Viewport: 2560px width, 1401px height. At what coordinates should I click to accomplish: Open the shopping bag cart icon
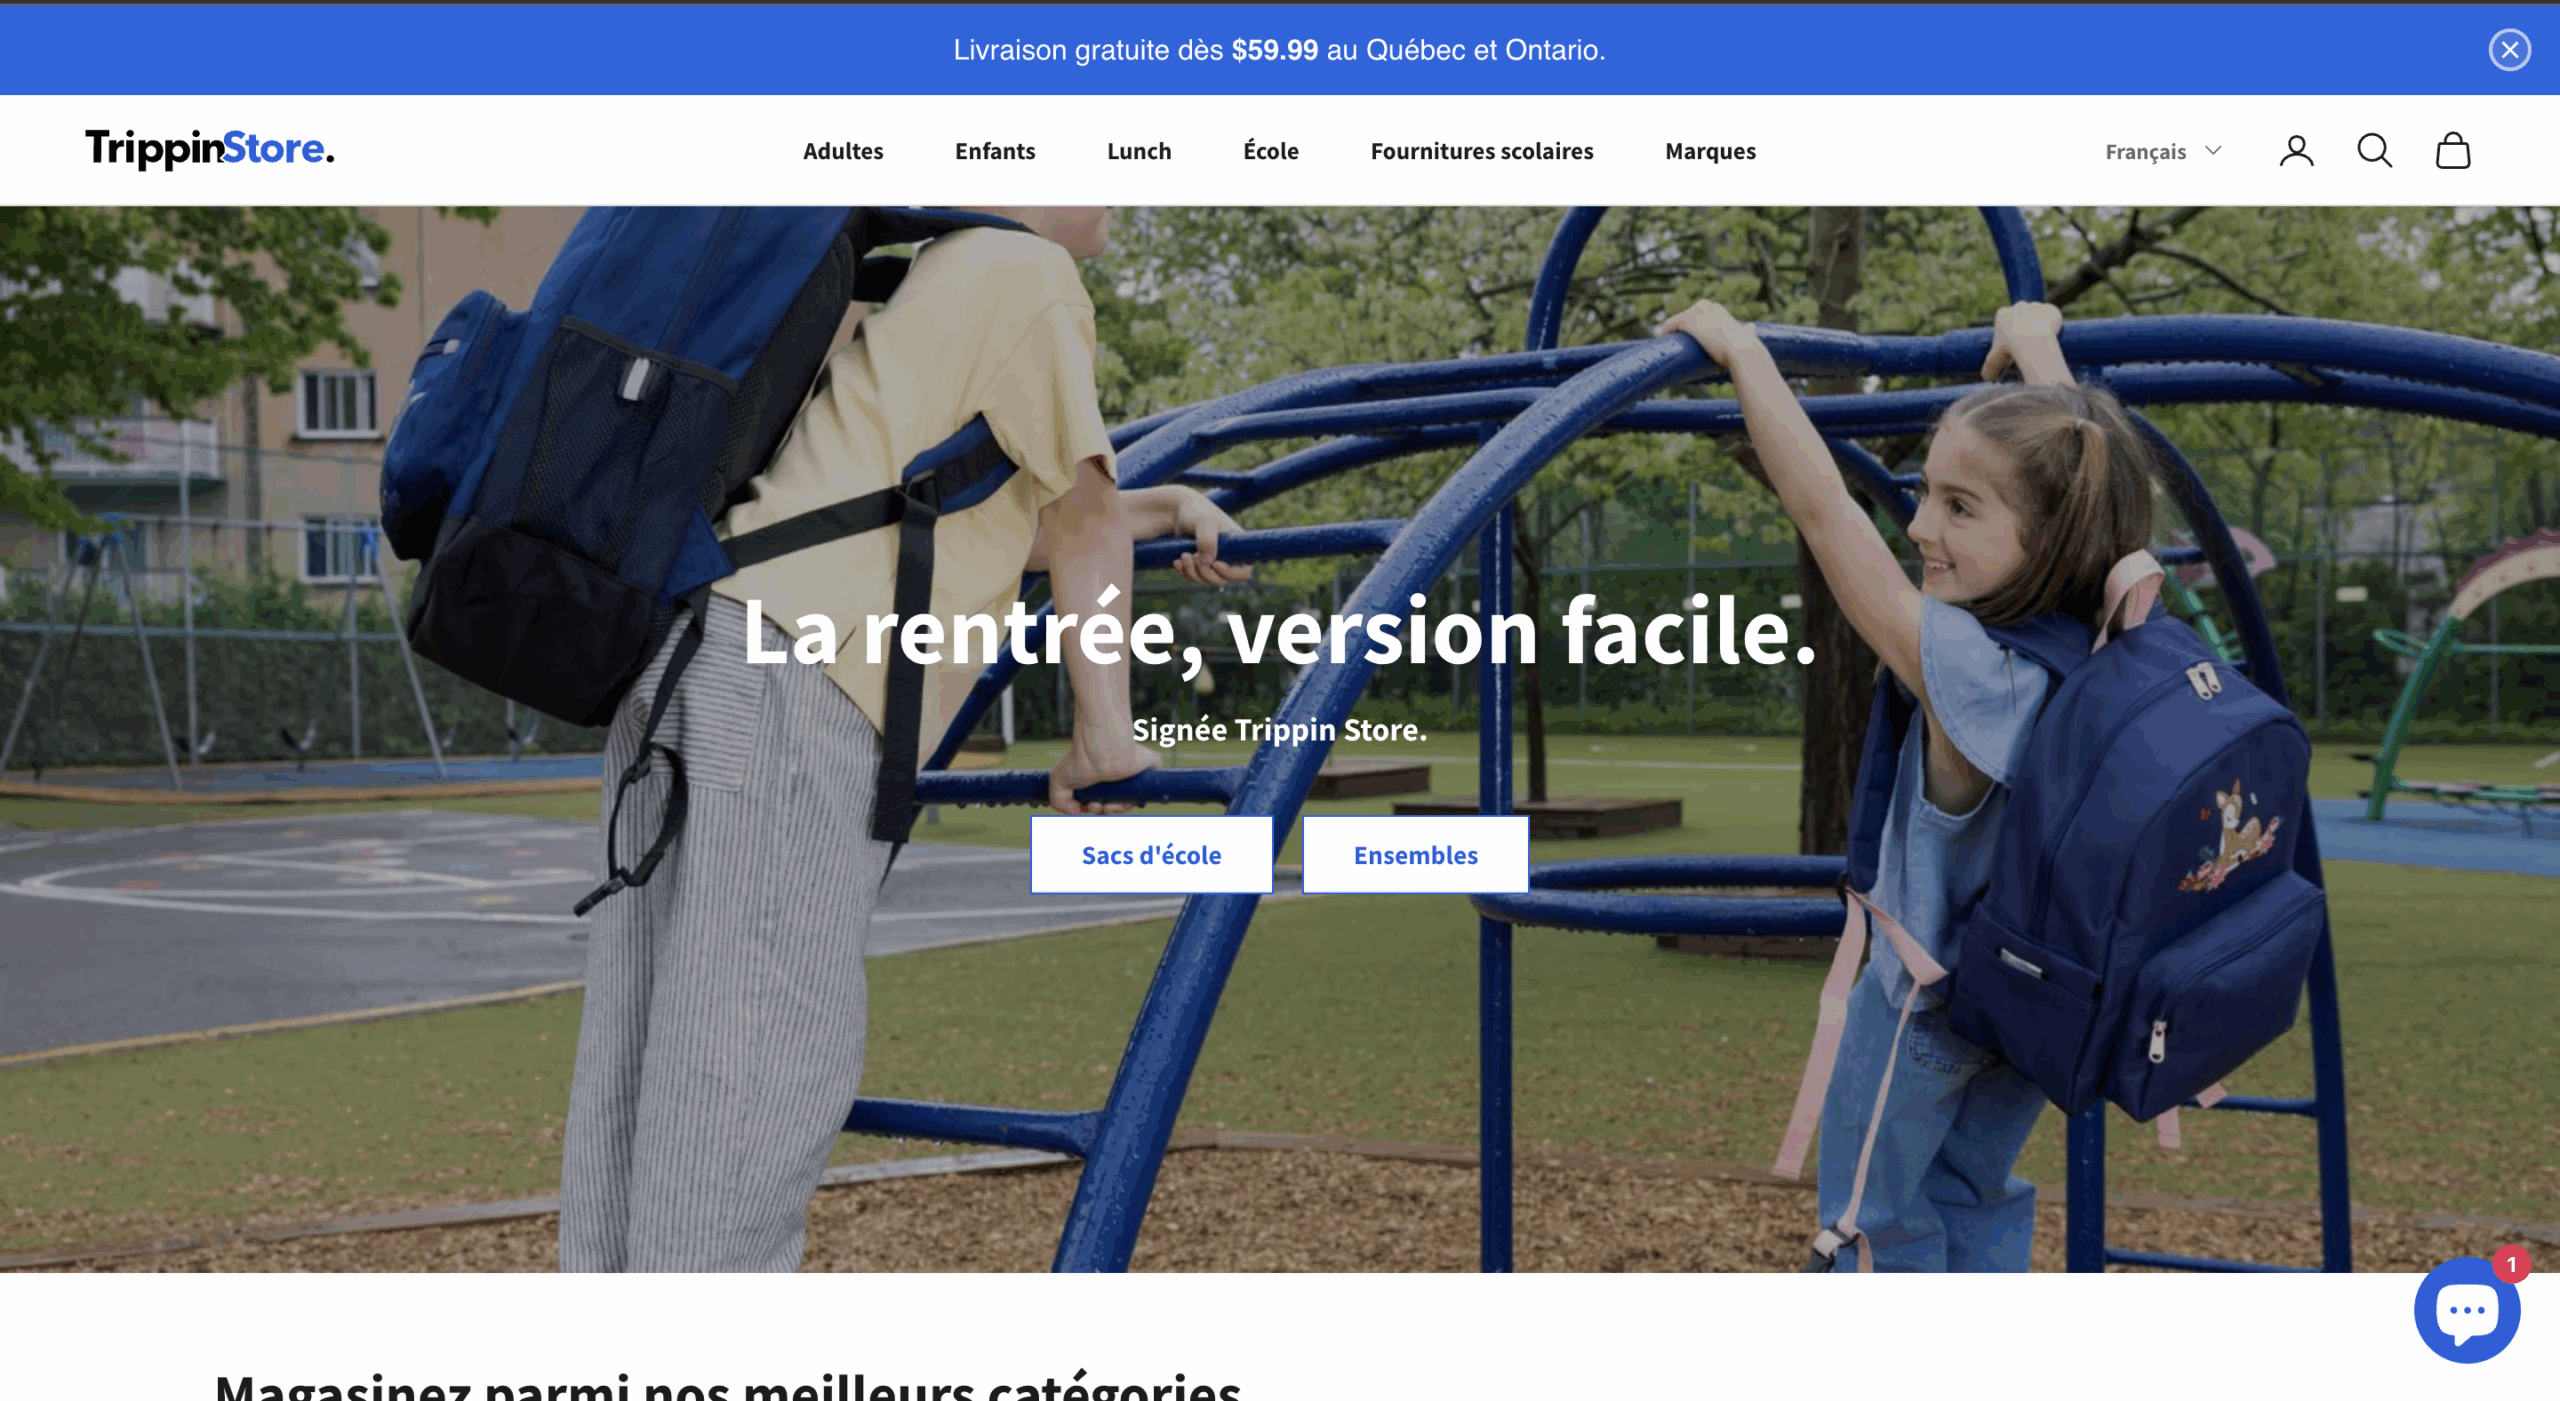pyautogui.click(x=2452, y=151)
